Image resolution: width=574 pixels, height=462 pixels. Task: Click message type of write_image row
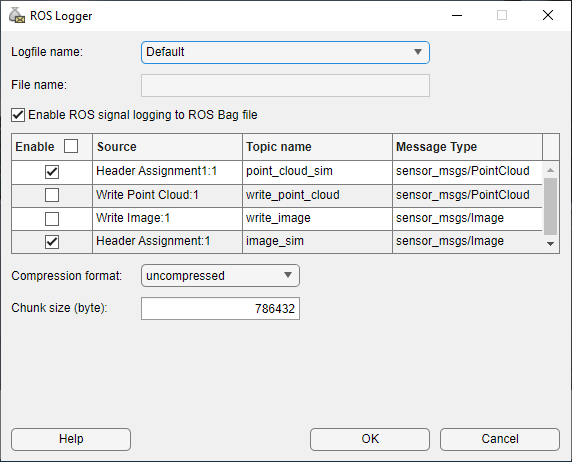[467, 219]
